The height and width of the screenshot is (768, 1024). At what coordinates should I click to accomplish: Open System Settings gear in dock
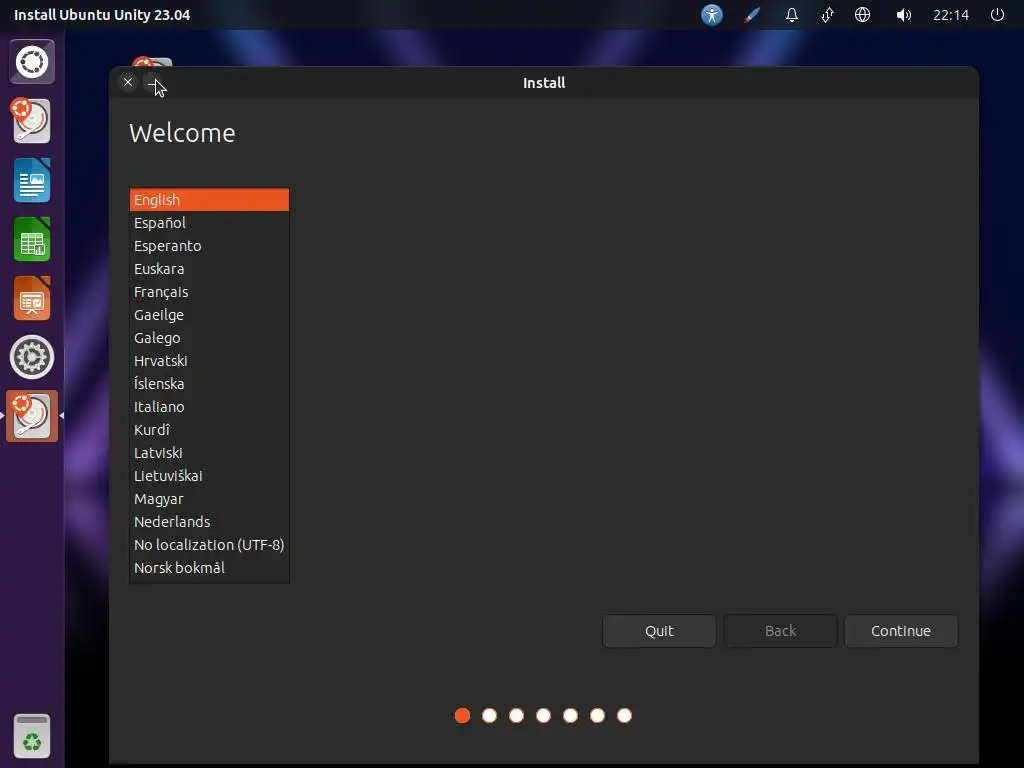[x=32, y=357]
